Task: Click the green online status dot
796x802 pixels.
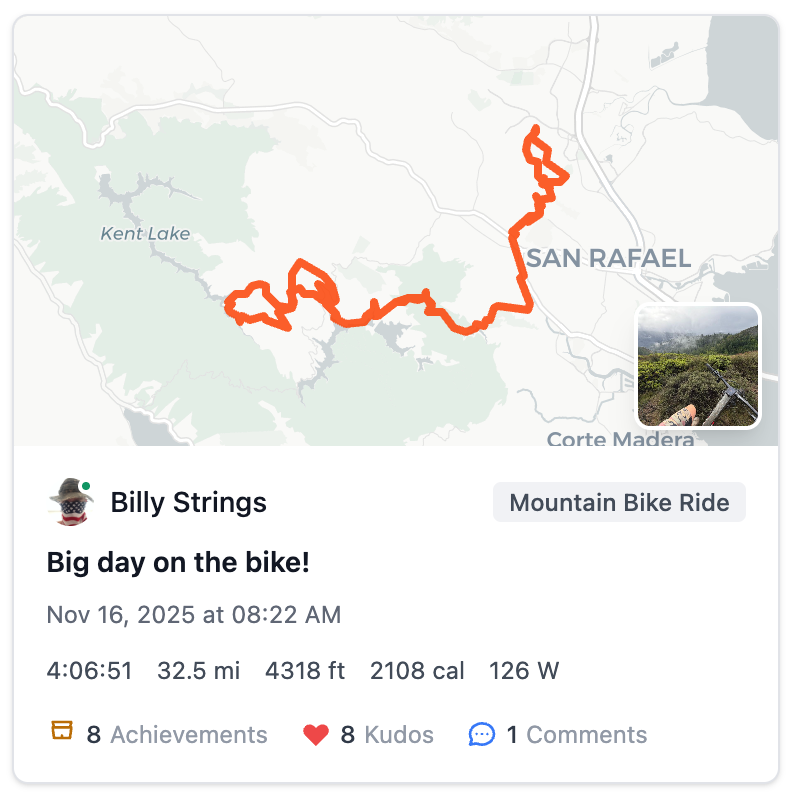Action: (x=87, y=487)
